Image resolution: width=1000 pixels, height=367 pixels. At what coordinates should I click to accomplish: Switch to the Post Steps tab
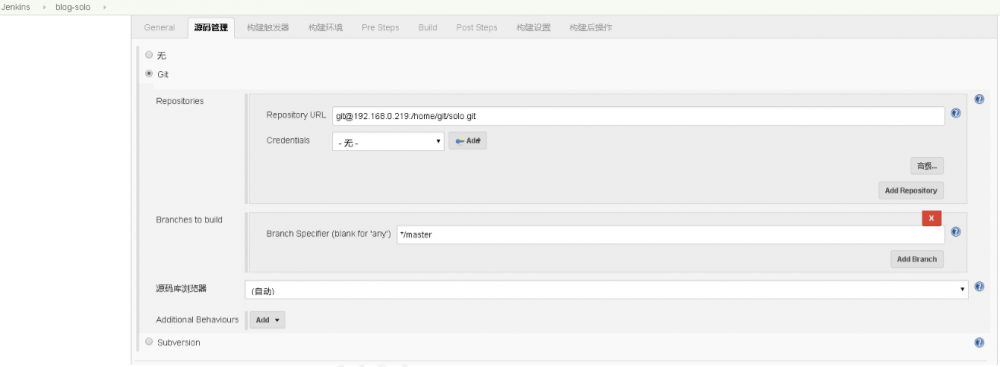coord(476,27)
